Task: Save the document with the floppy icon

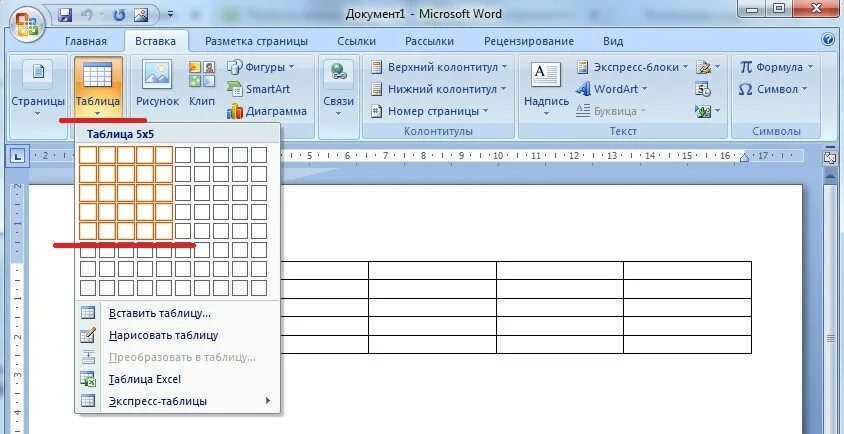Action: click(x=65, y=14)
